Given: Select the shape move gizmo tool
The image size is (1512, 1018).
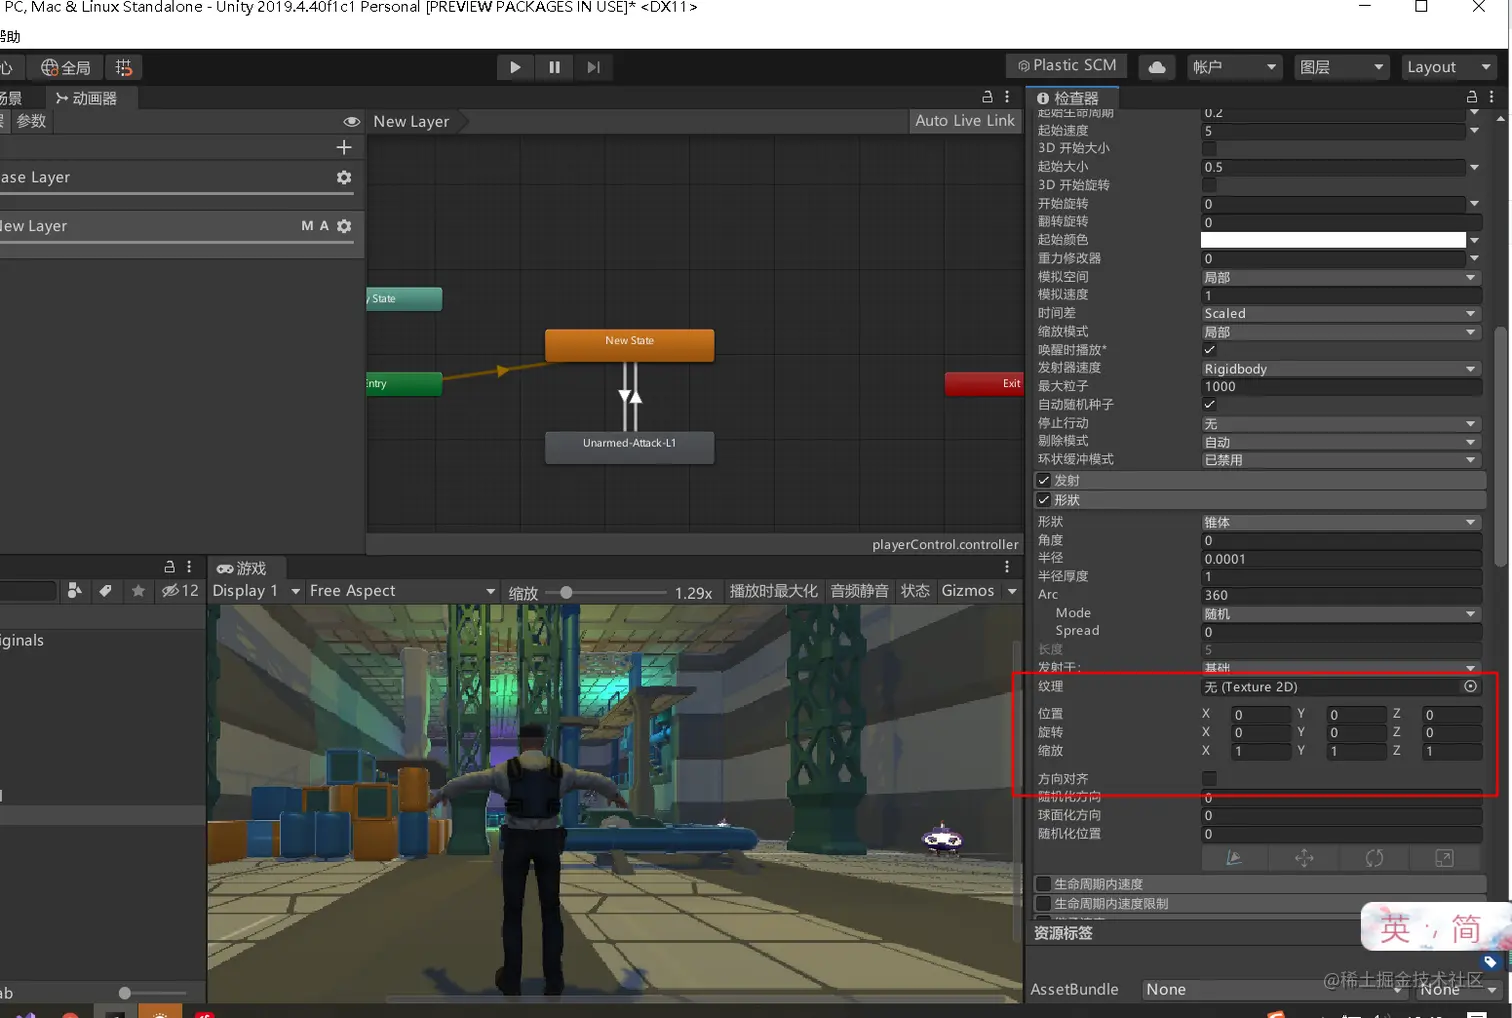Looking at the screenshot, I should [x=1304, y=858].
